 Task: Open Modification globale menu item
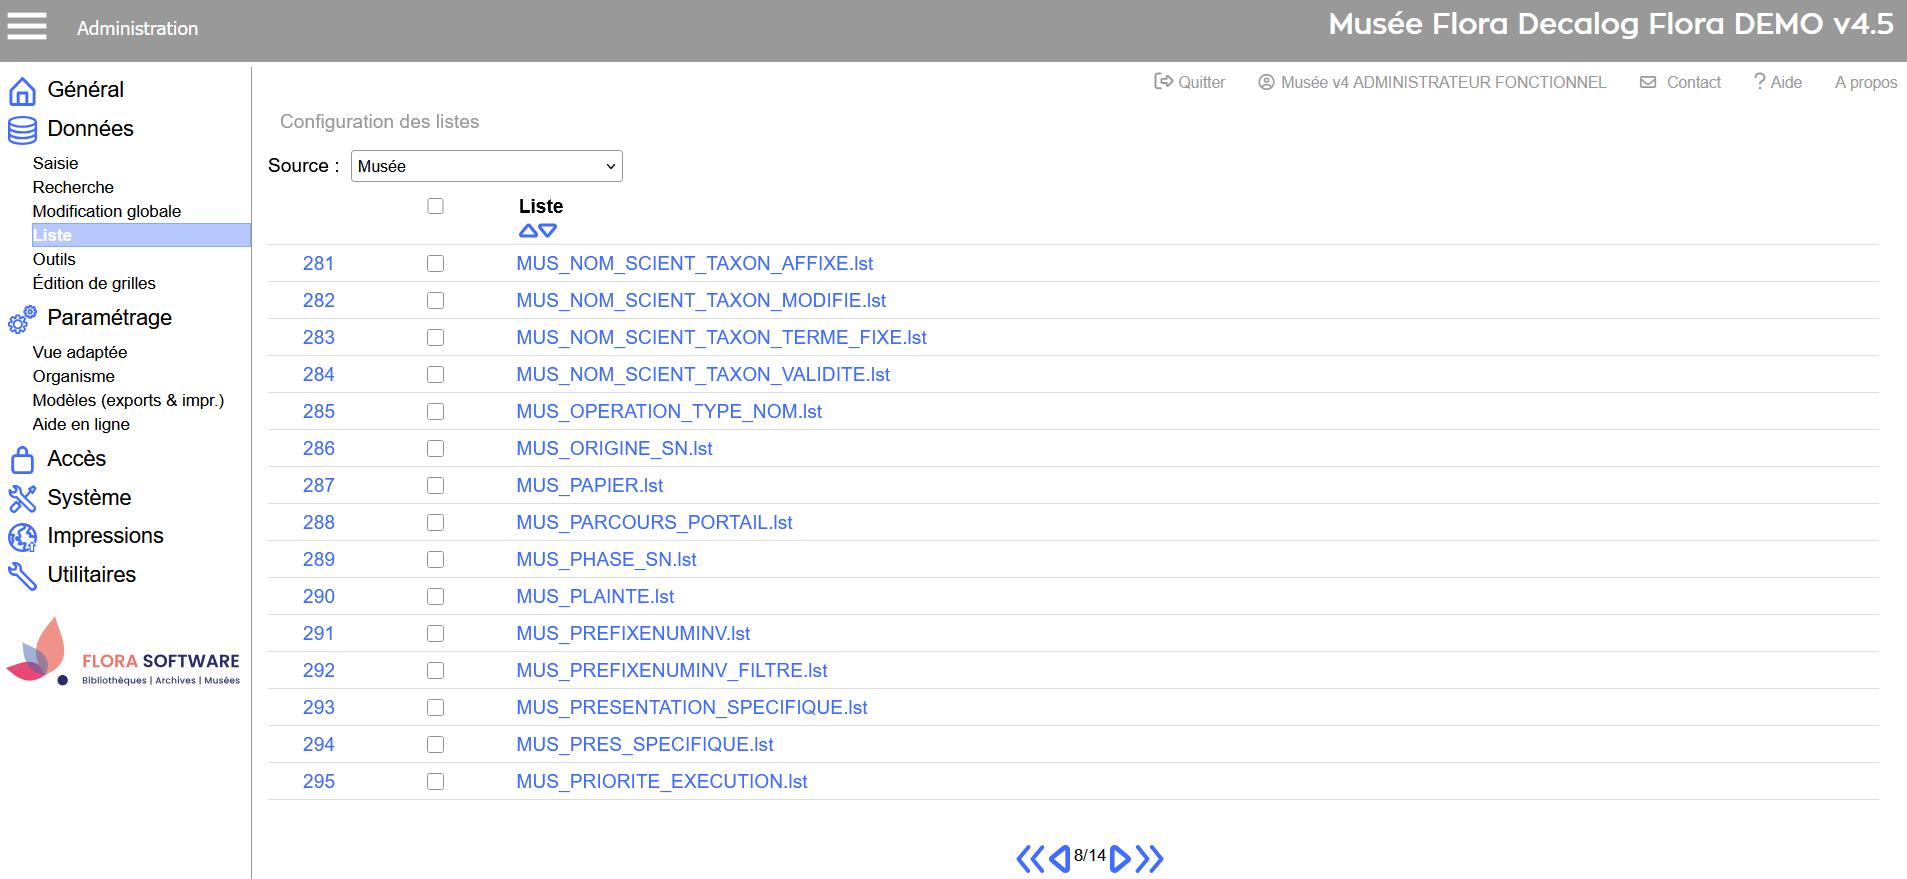(x=107, y=211)
